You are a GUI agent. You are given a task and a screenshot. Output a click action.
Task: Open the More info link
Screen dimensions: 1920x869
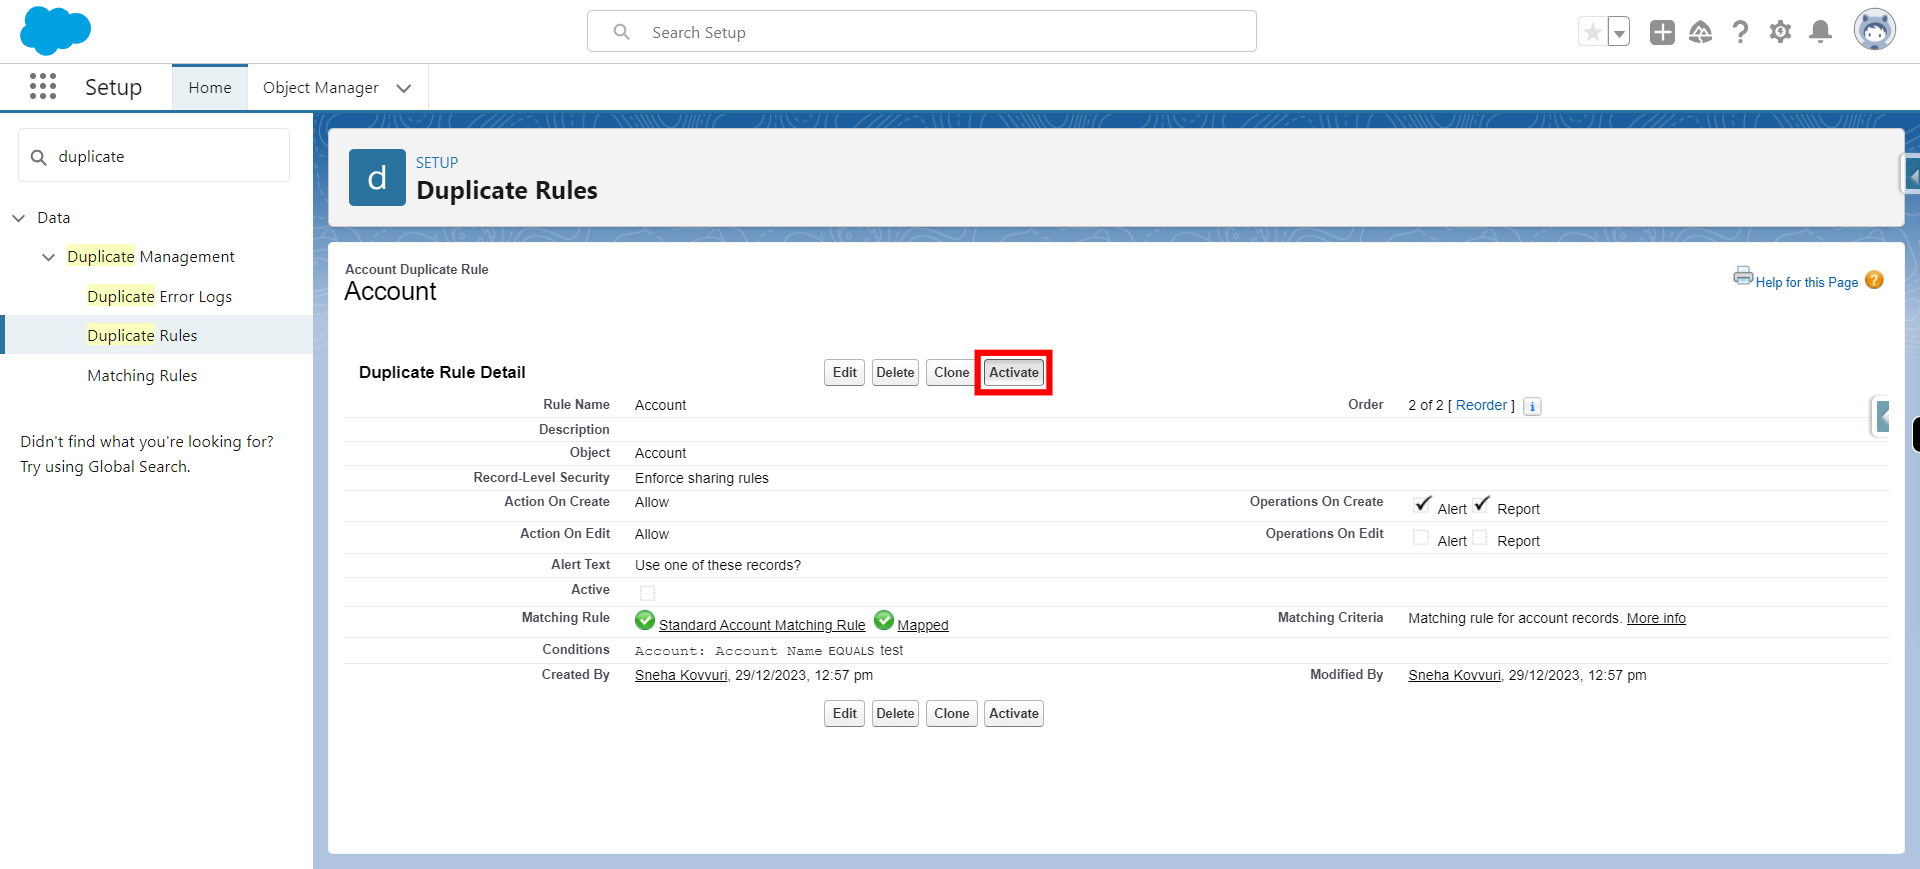[x=1656, y=618]
